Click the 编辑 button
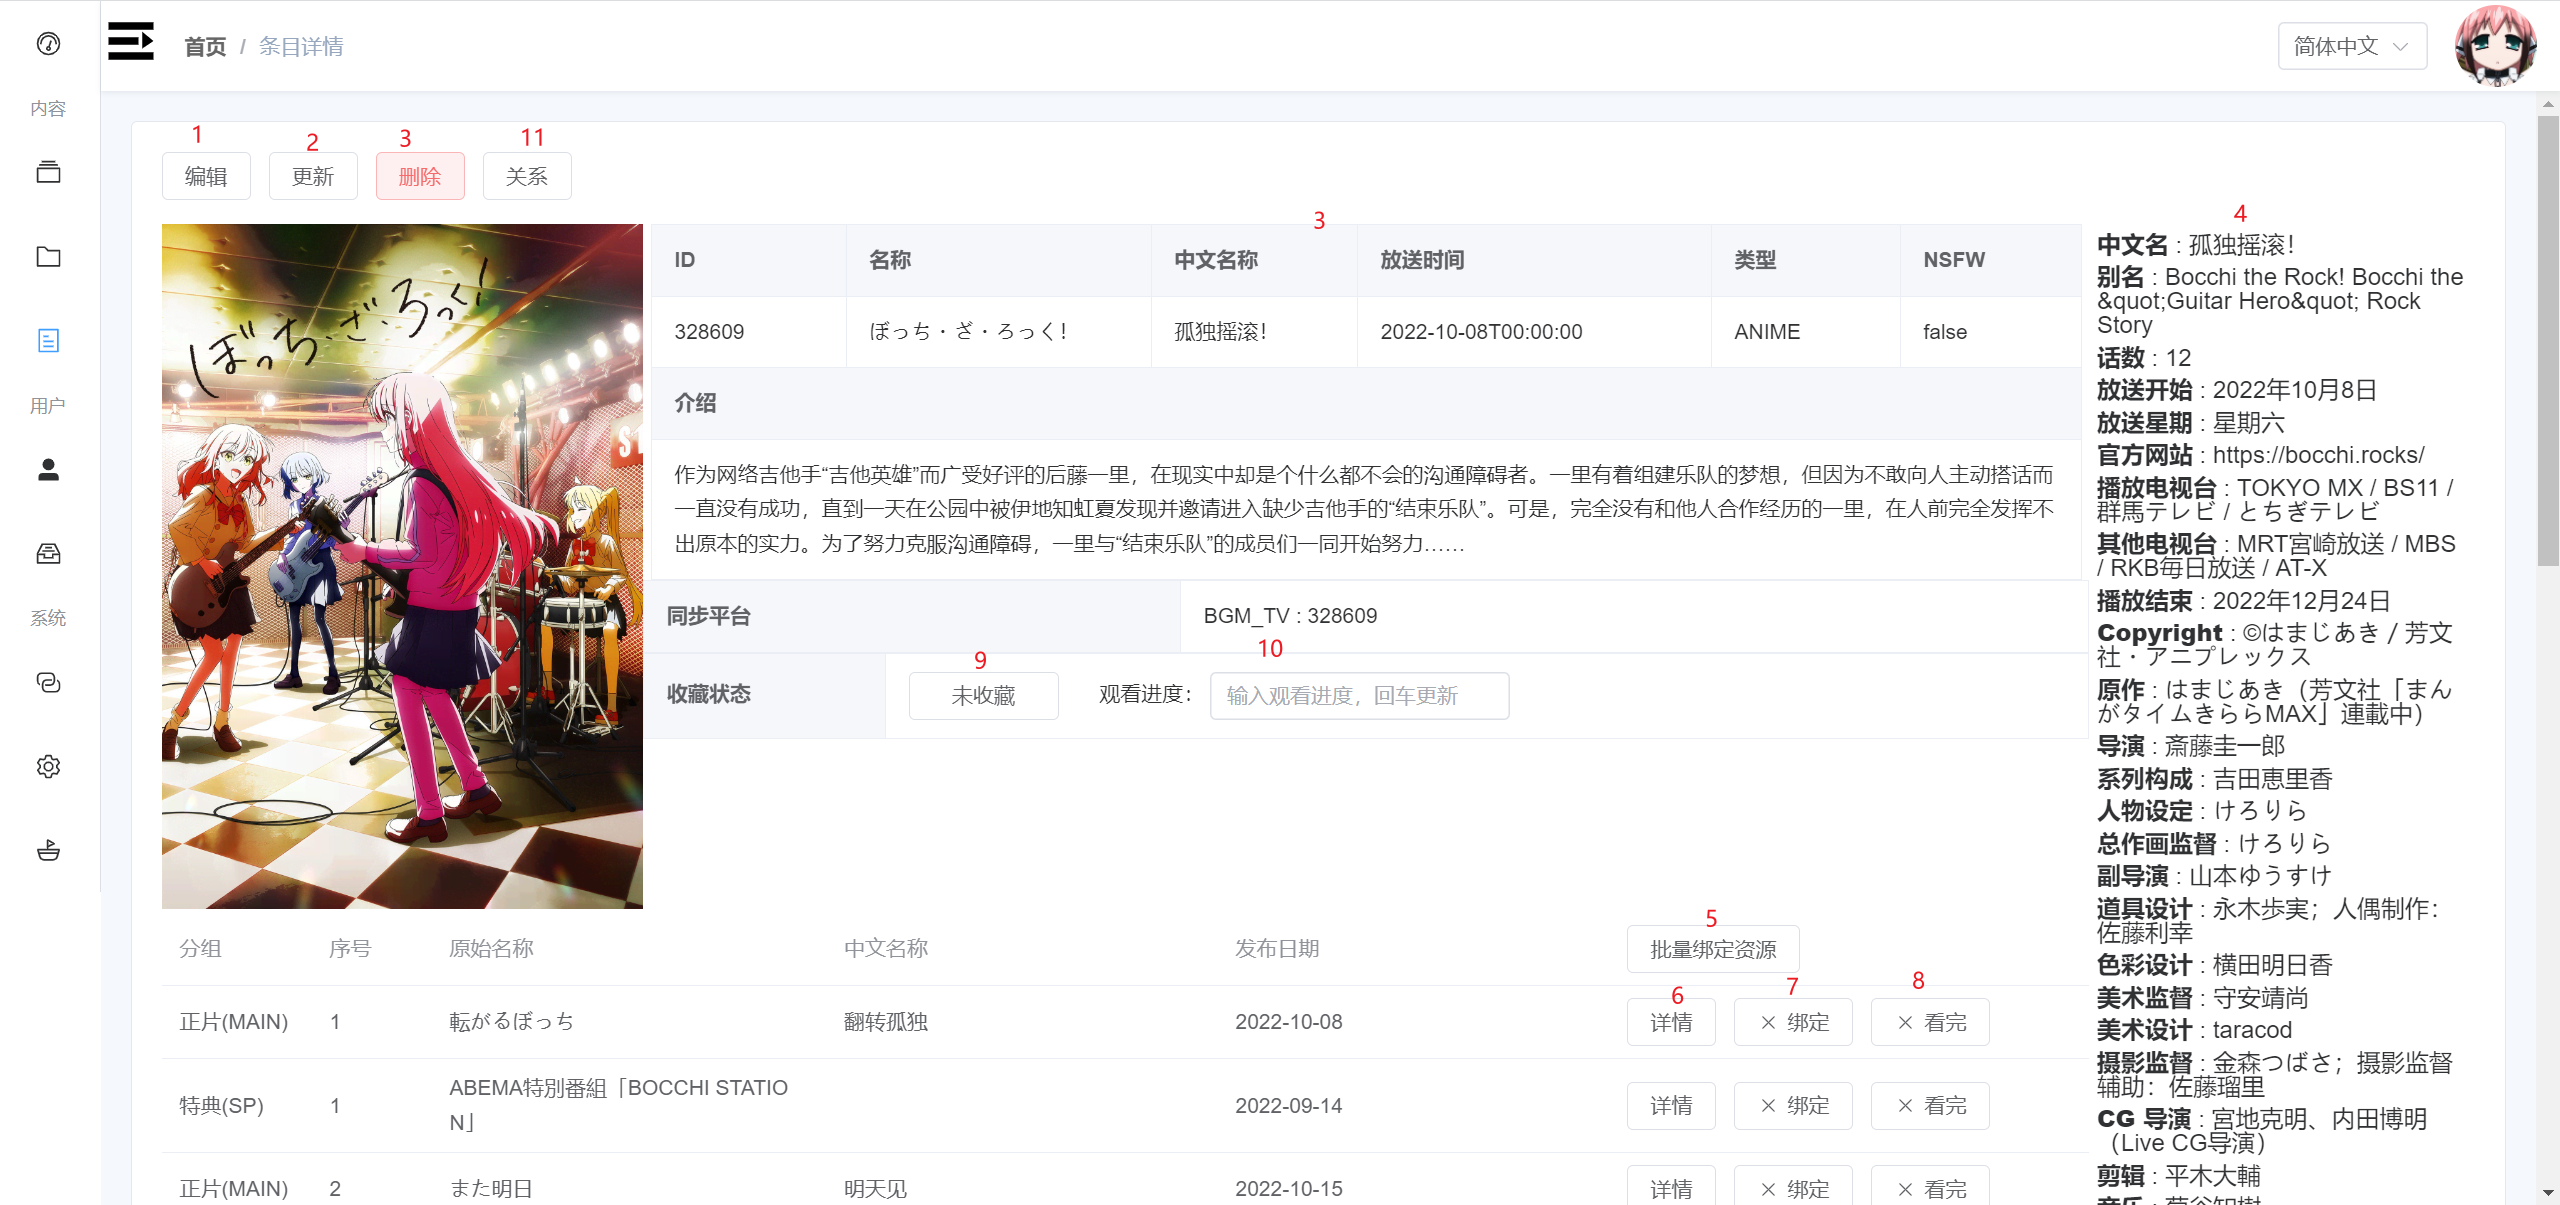Image resolution: width=2560 pixels, height=1205 pixels. click(x=206, y=176)
